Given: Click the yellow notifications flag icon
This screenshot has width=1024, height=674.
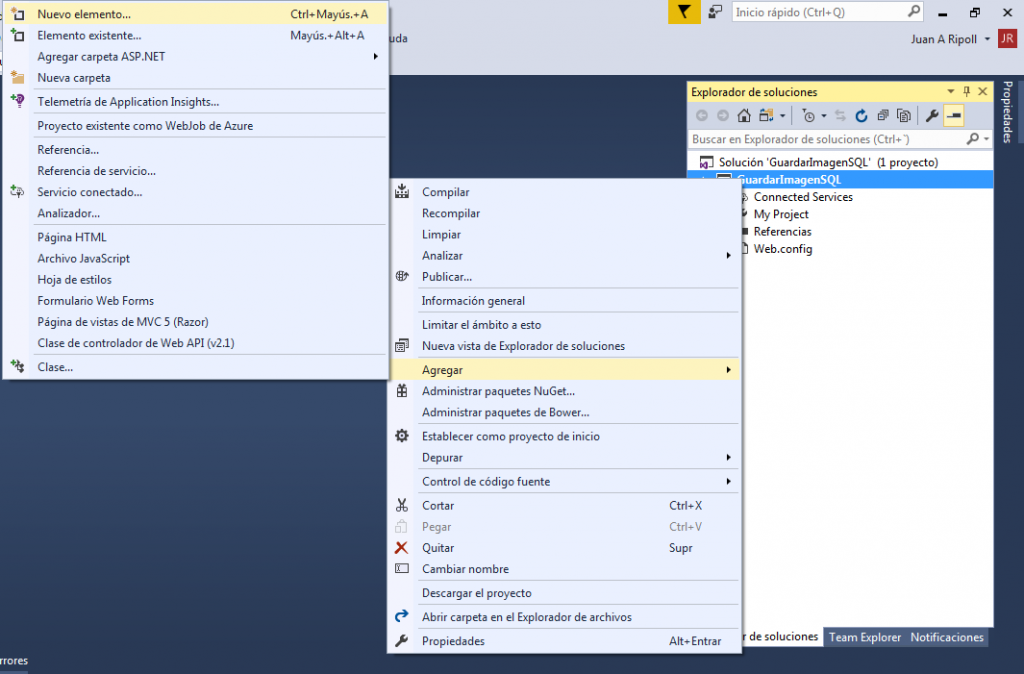Looking at the screenshot, I should (684, 12).
